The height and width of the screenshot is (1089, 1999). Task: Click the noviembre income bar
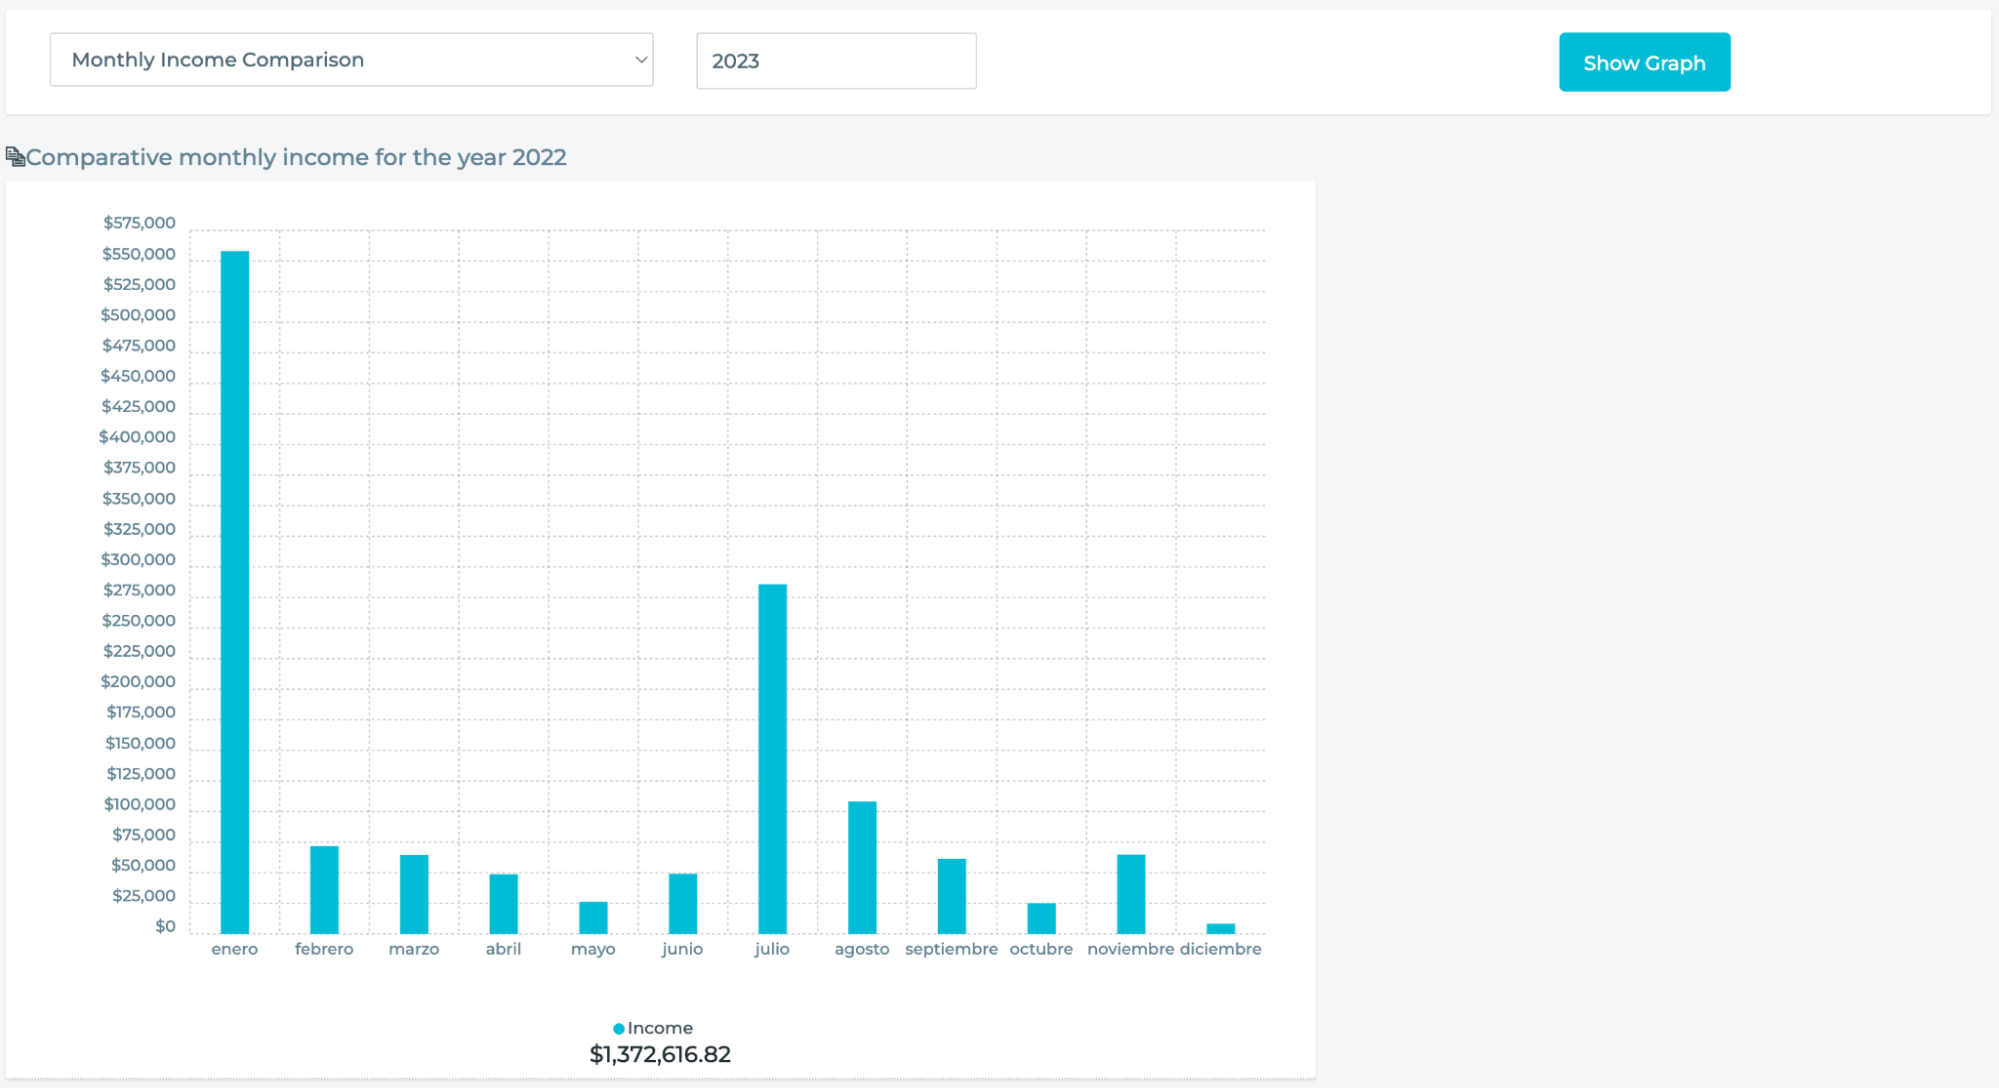1131,894
